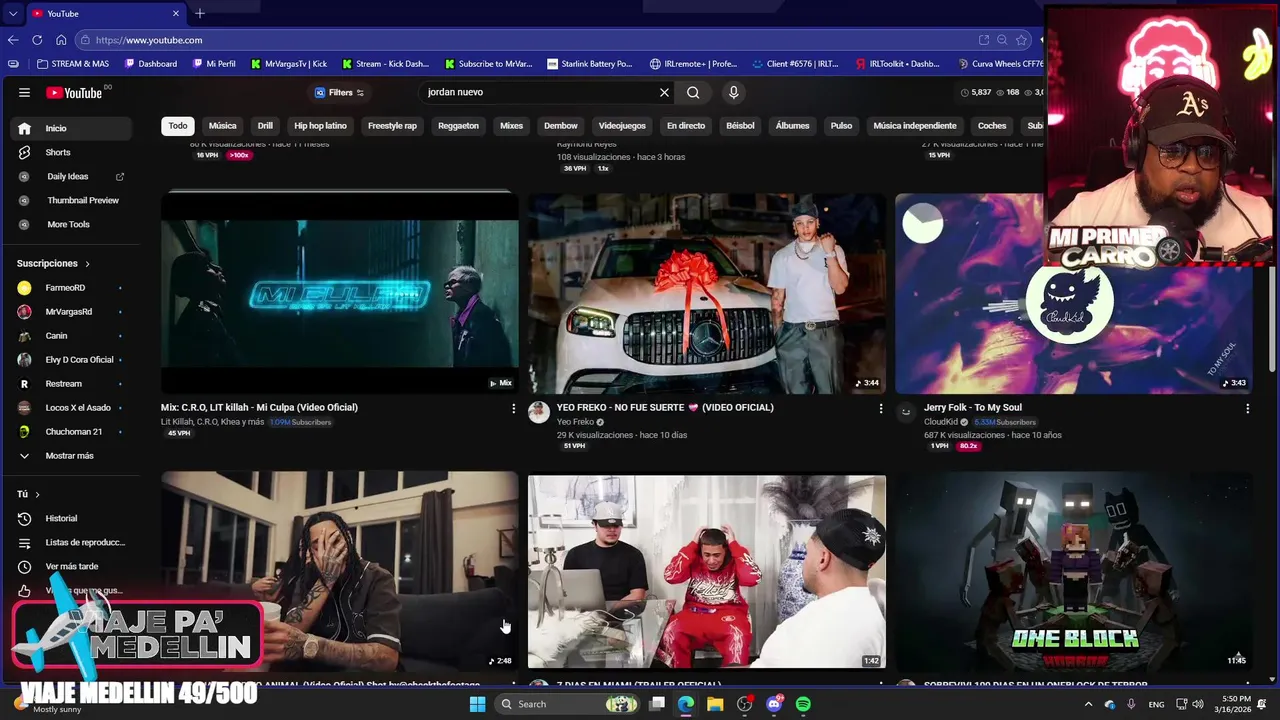Select the Drill filter chip
This screenshot has width=1280, height=720.
265,126
